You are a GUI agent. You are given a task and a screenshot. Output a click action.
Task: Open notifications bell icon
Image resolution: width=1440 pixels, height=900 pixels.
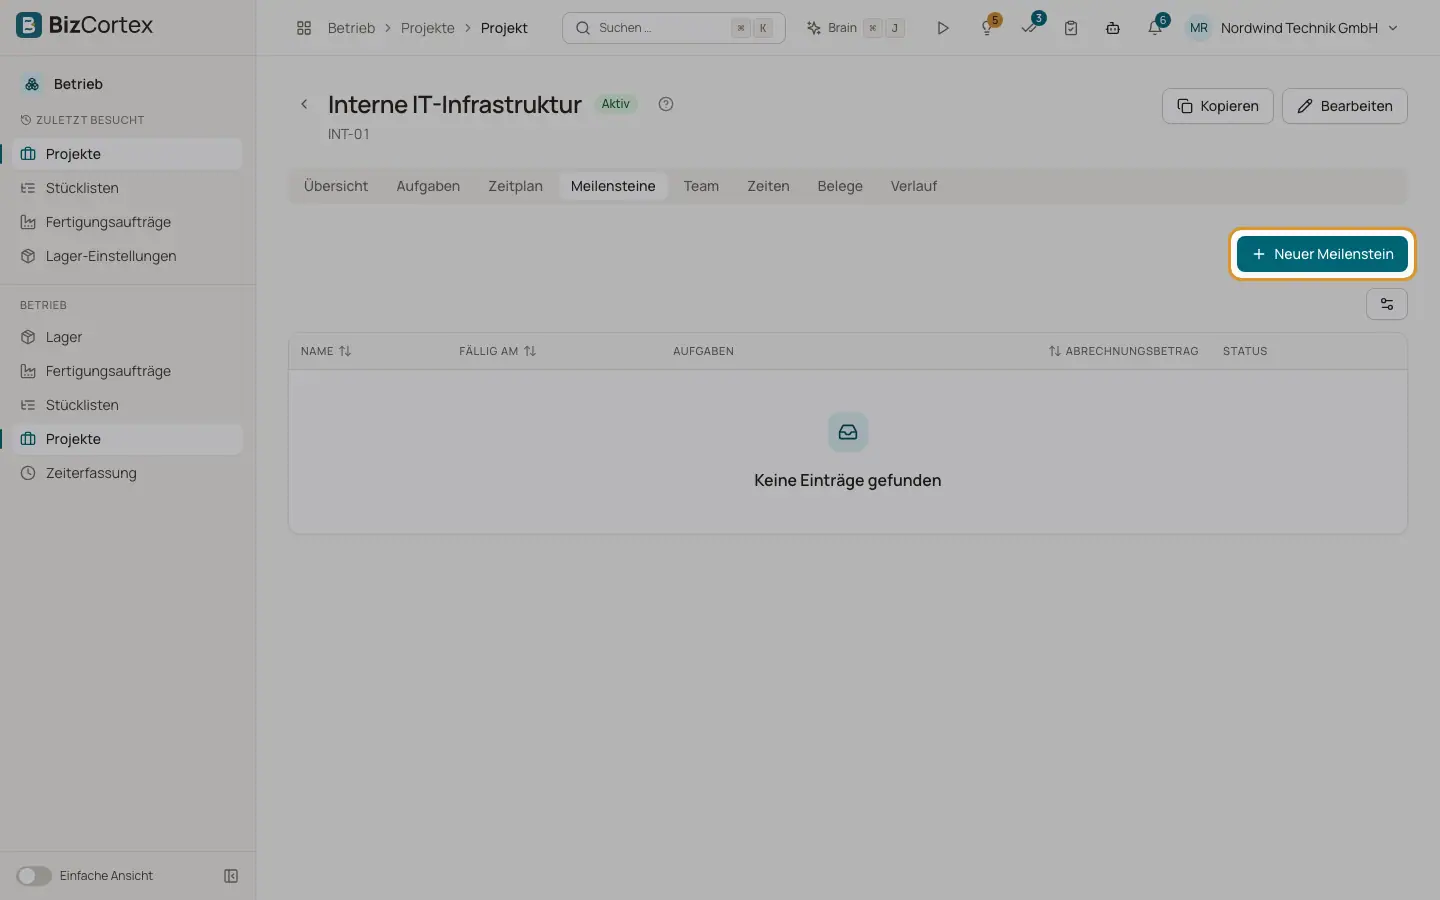pos(1155,28)
